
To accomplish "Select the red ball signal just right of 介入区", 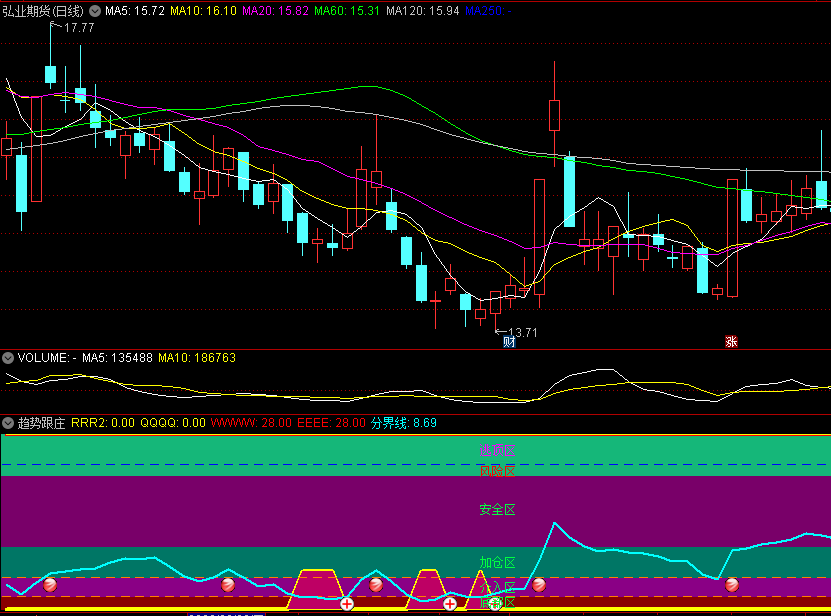I will [539, 585].
